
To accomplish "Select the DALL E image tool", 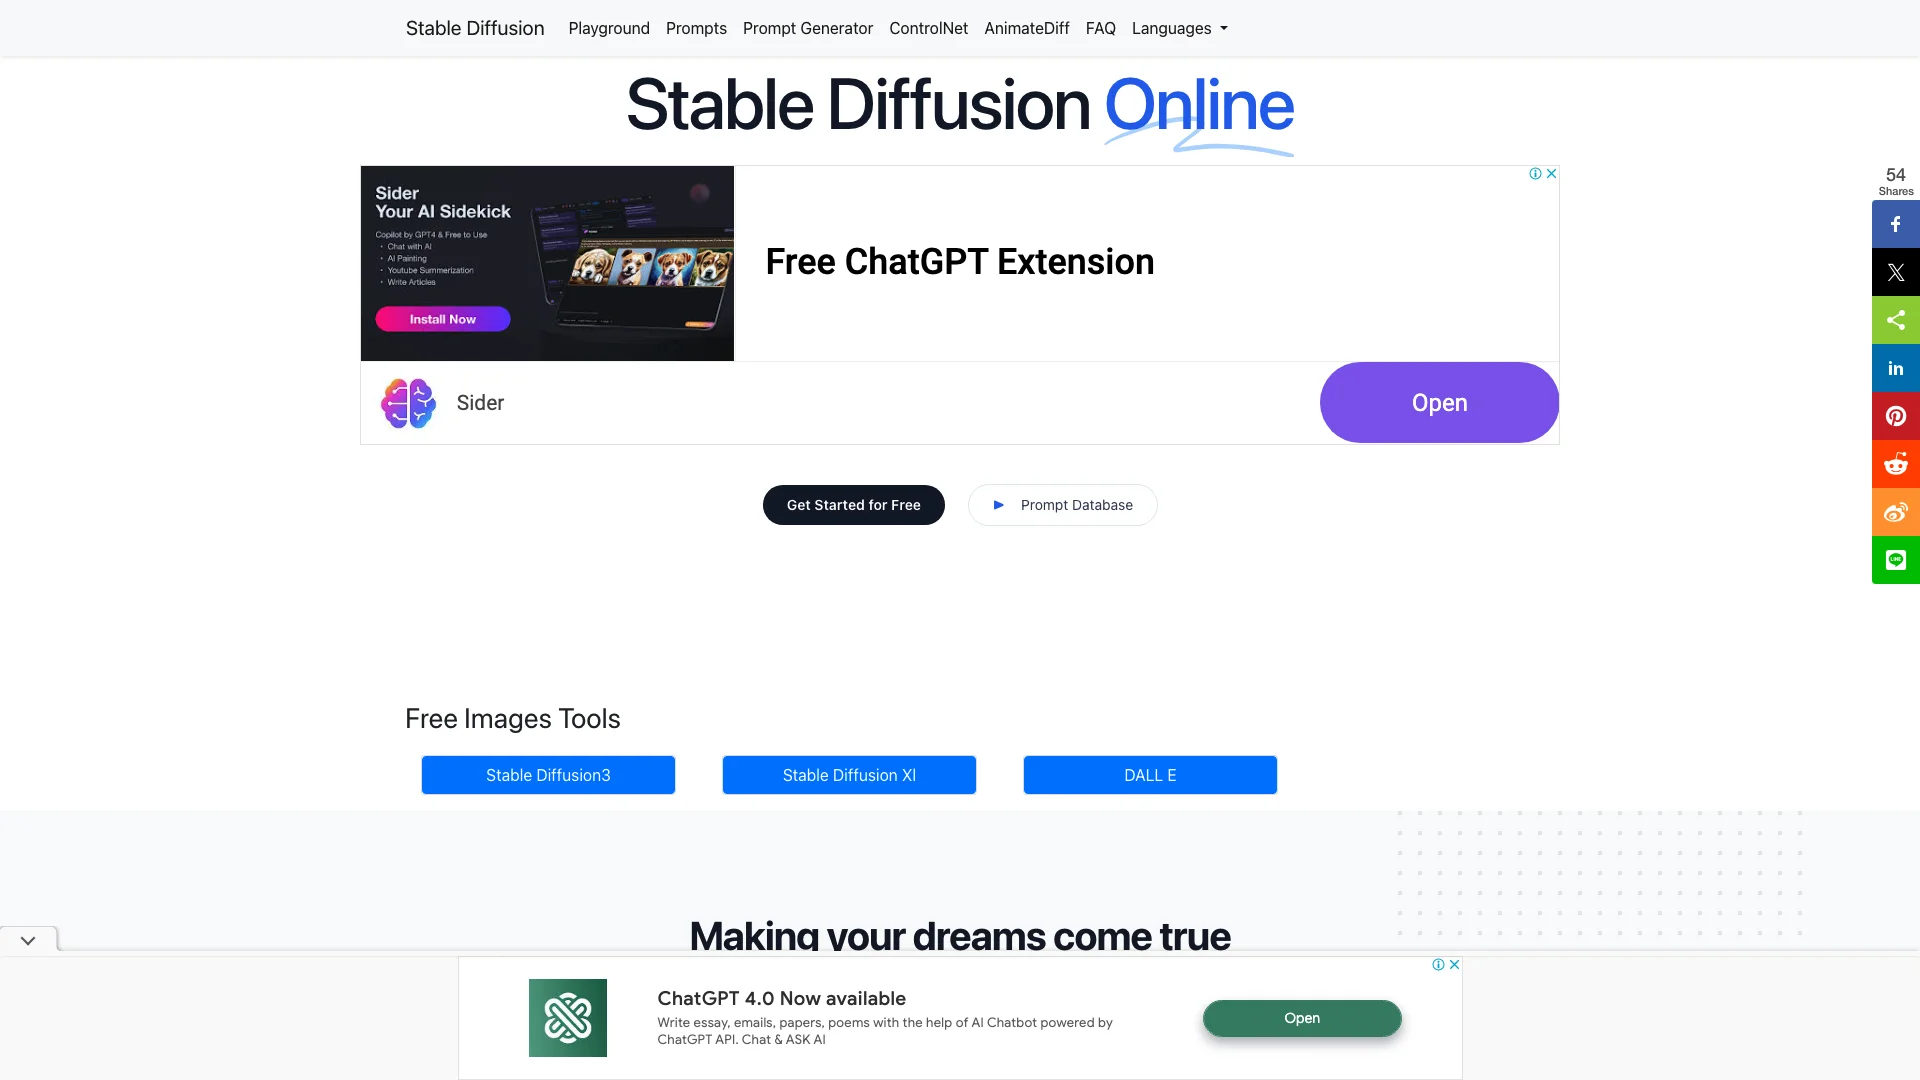I will [x=1150, y=774].
